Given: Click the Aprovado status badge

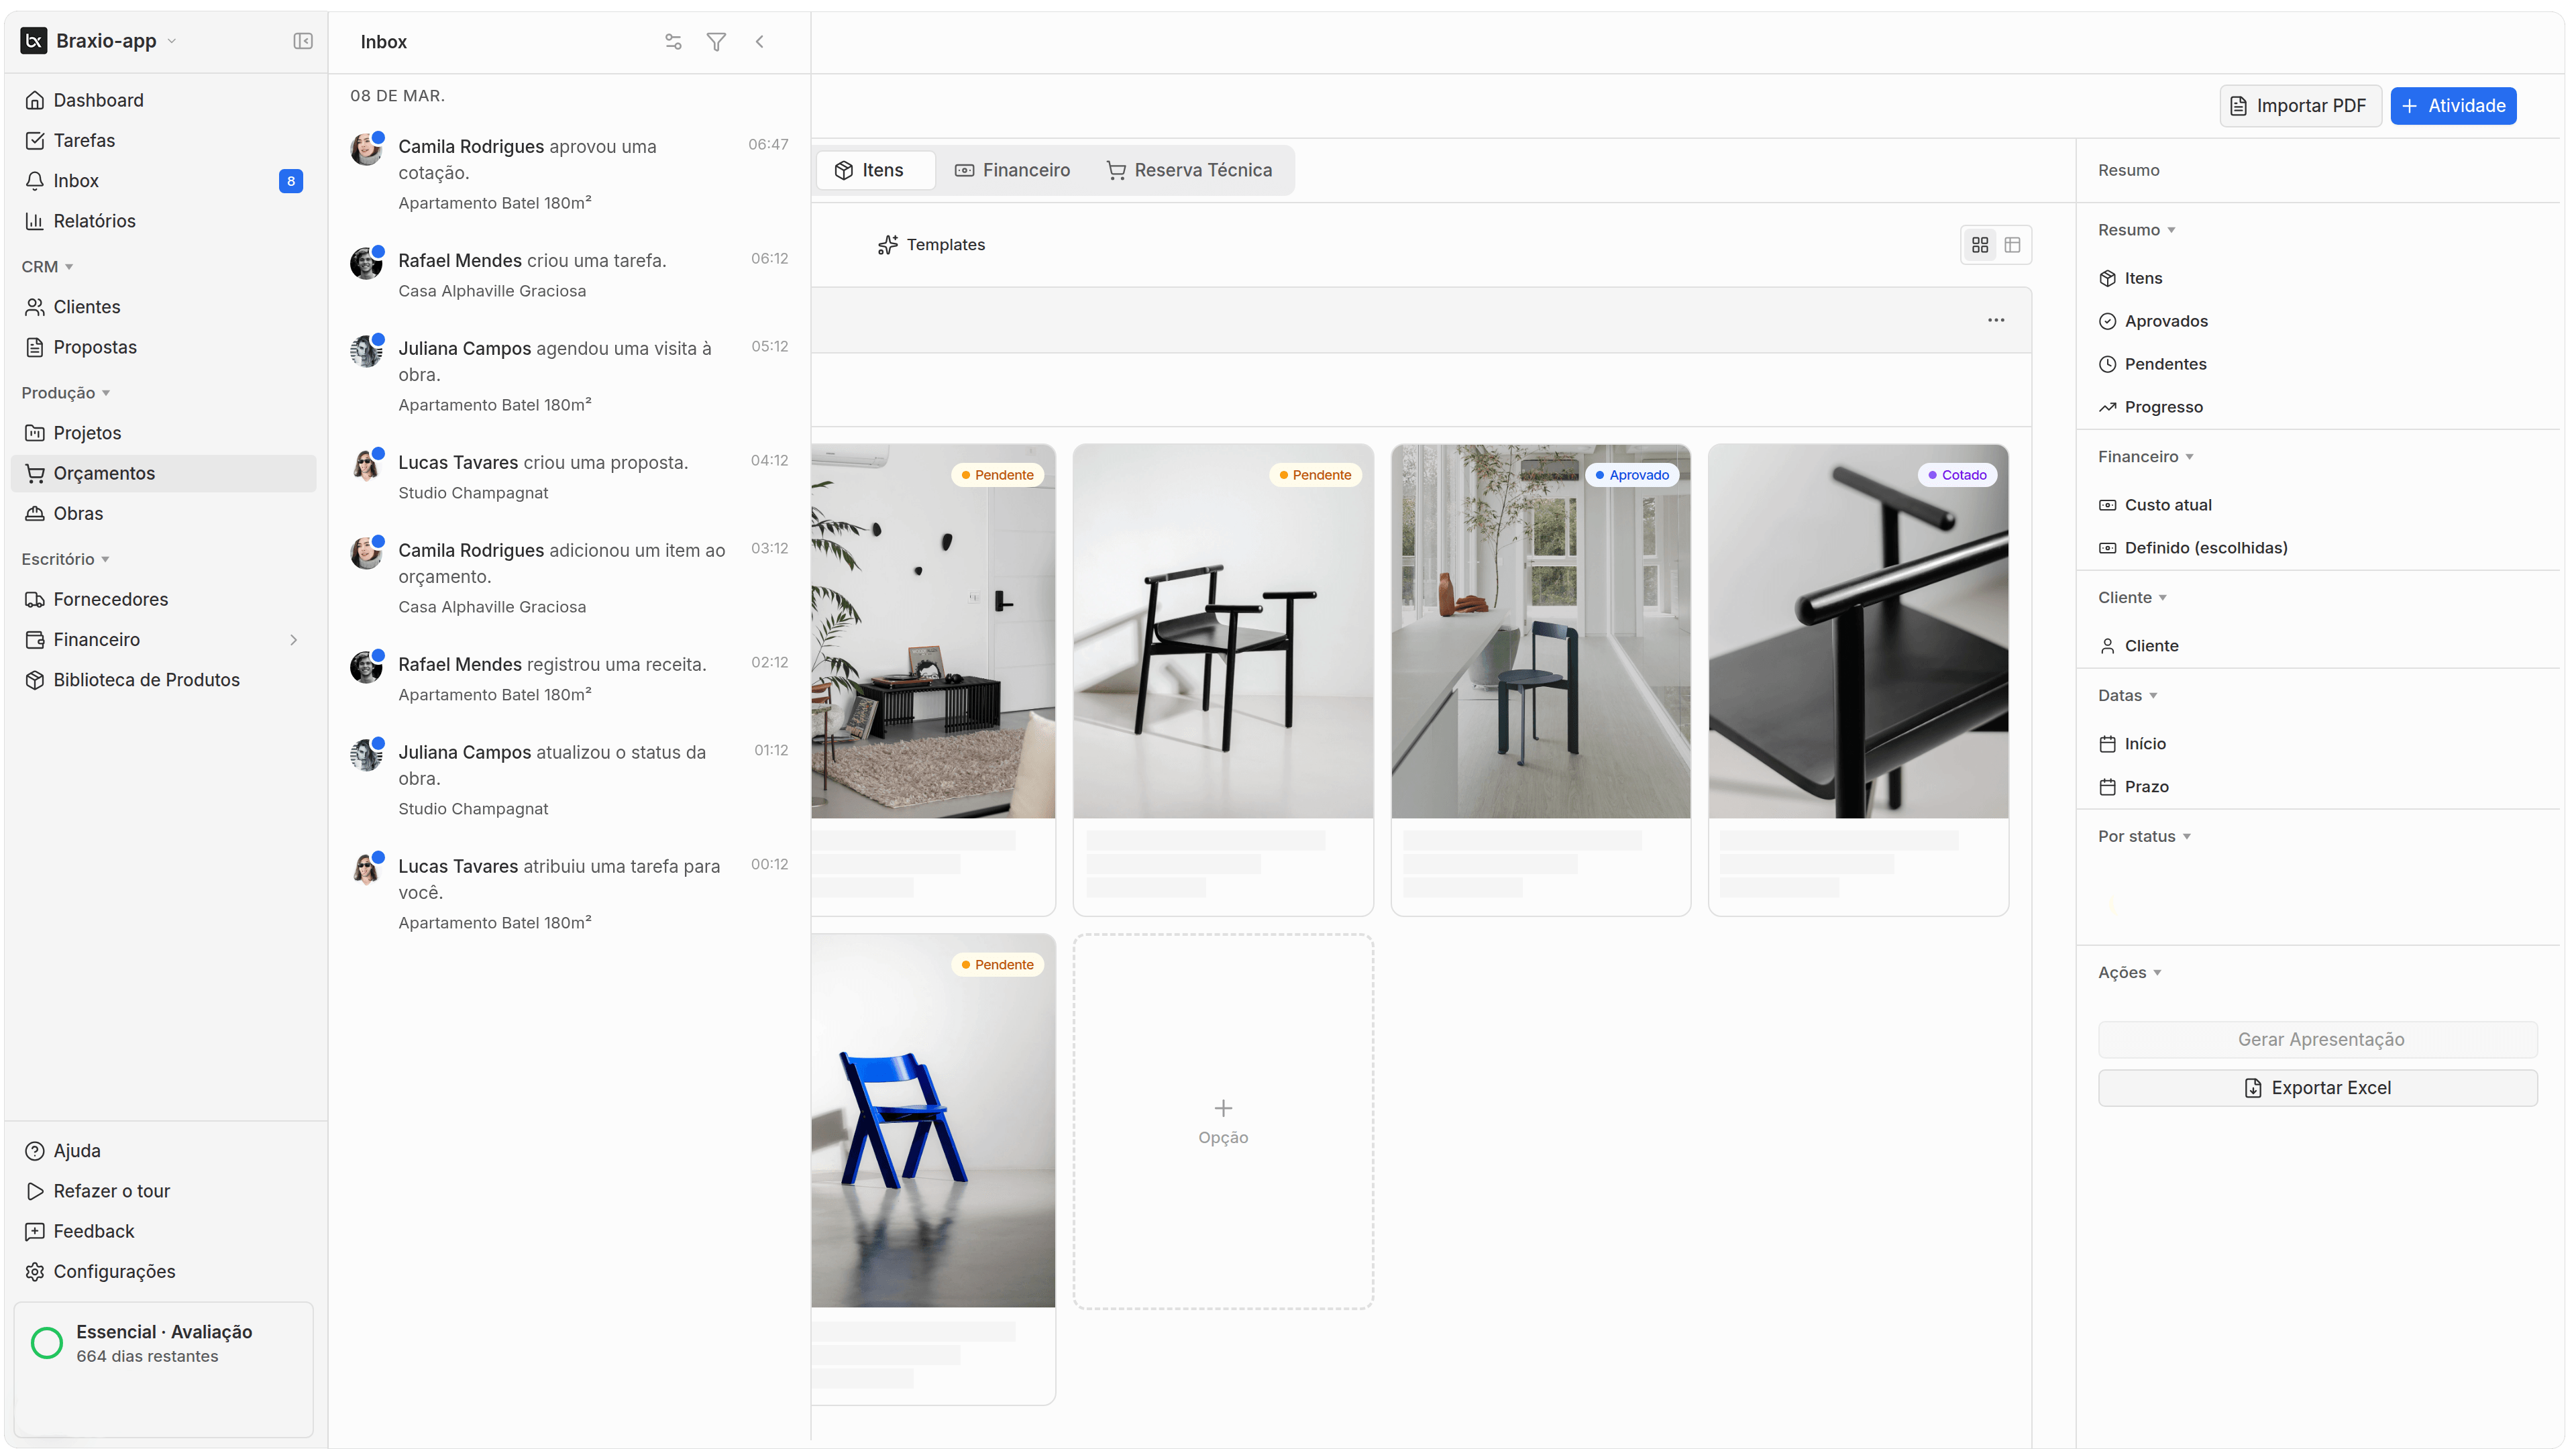Looking at the screenshot, I should click(x=1632, y=475).
